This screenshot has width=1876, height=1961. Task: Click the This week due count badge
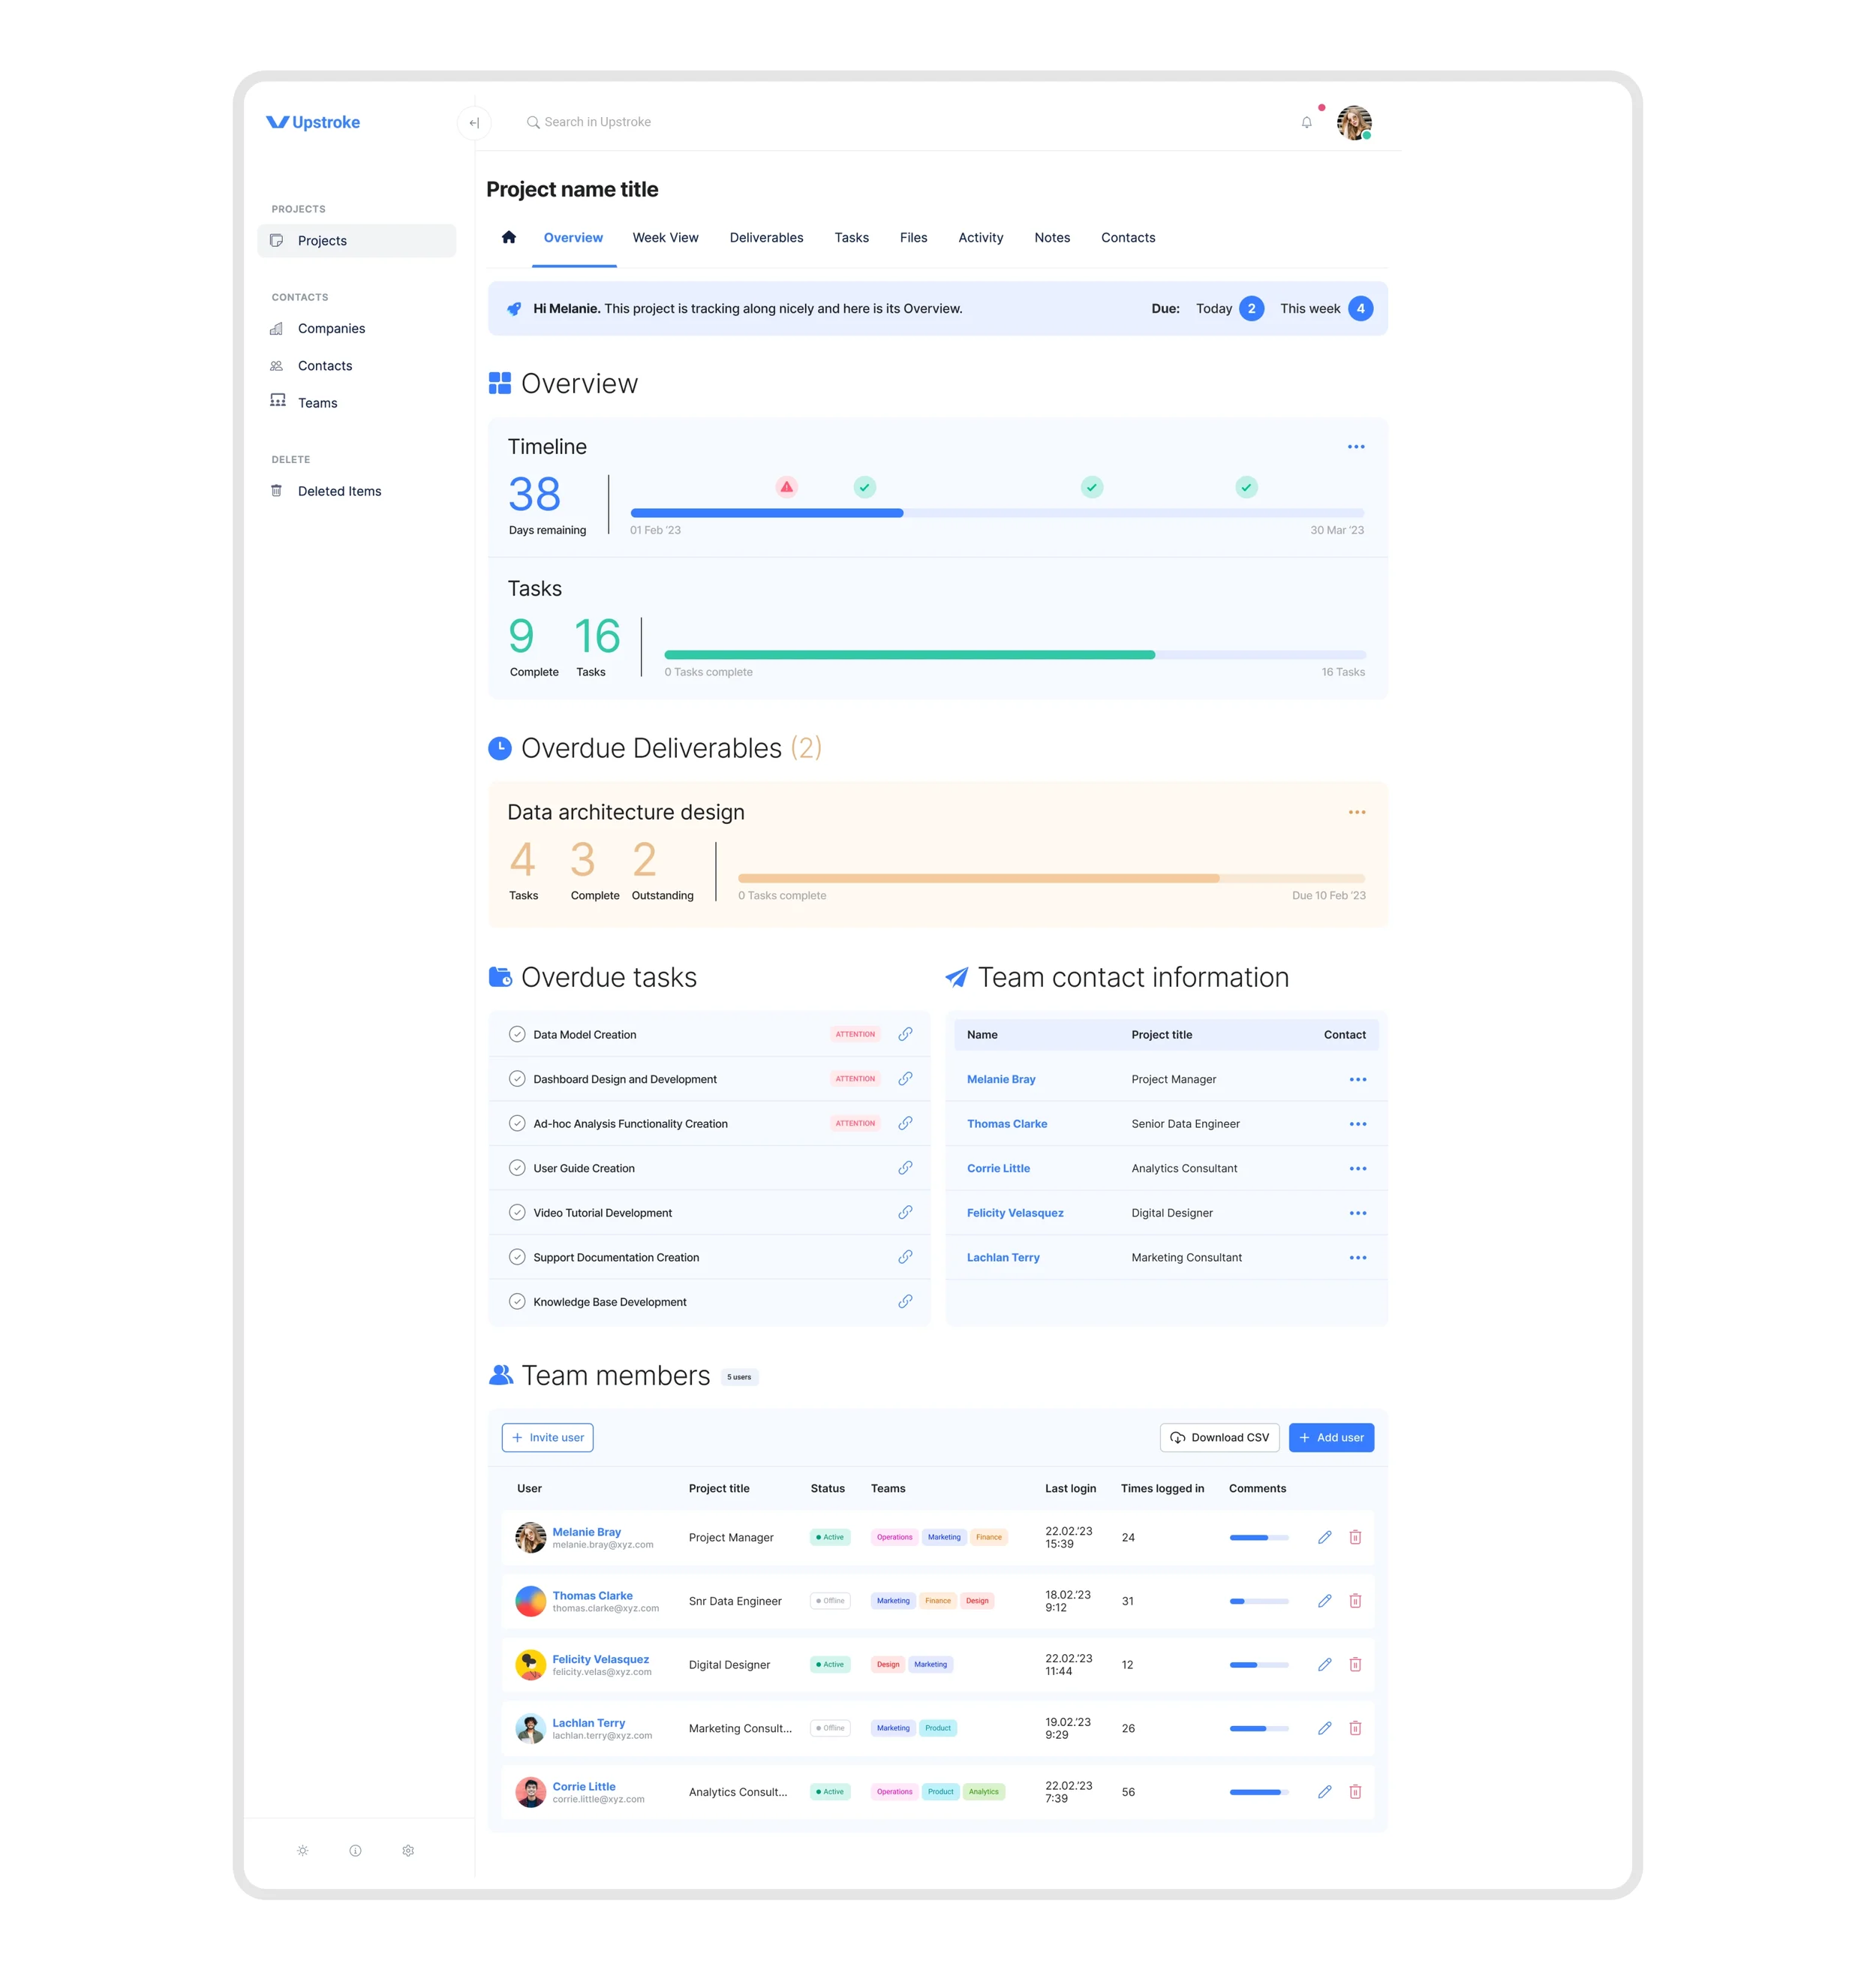tap(1360, 308)
